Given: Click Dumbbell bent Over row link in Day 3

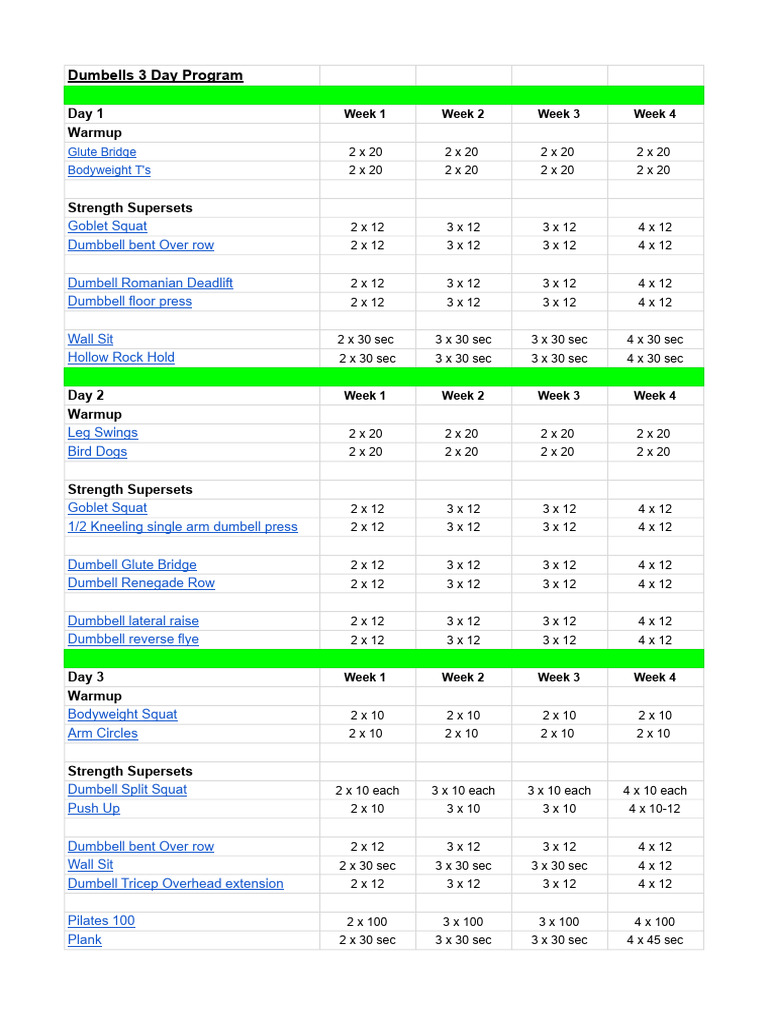Looking at the screenshot, I should [x=140, y=846].
